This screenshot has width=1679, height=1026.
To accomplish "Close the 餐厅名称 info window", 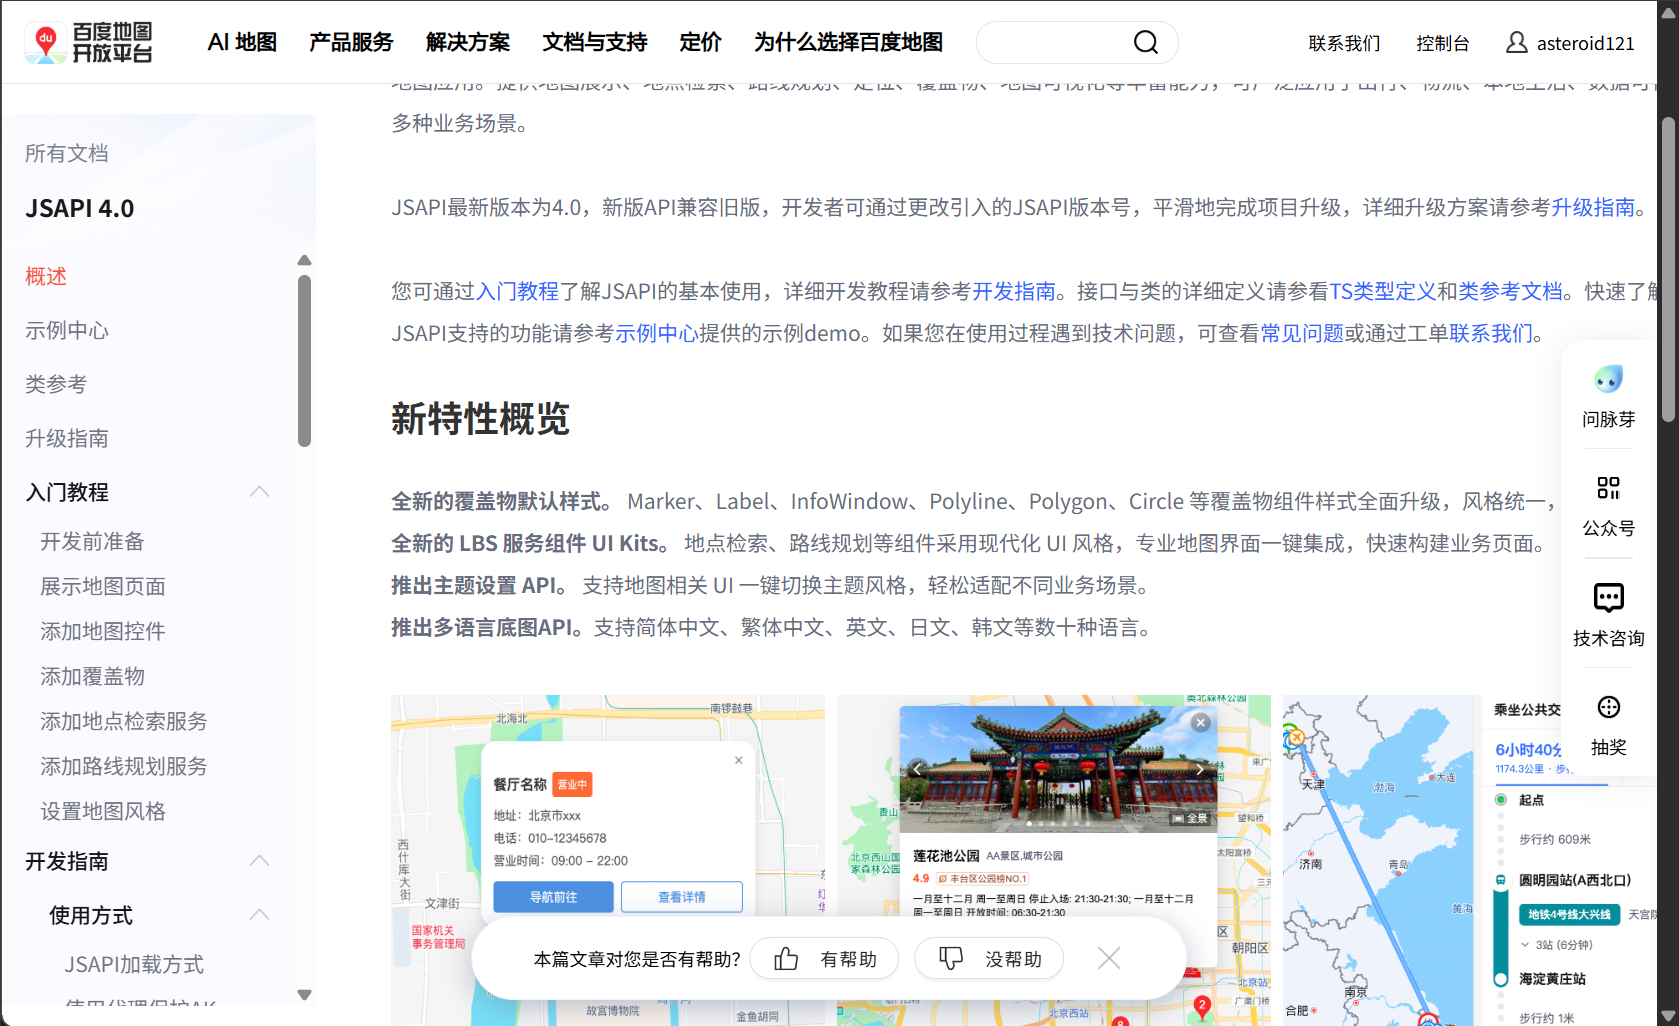I will pos(738,760).
